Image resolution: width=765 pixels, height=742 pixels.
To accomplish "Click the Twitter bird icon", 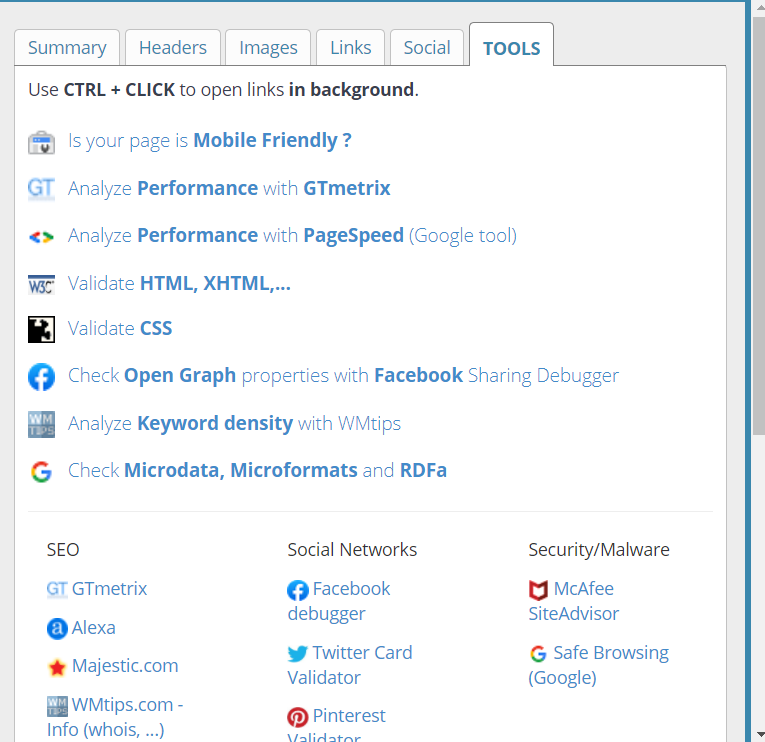I will pyautogui.click(x=298, y=653).
